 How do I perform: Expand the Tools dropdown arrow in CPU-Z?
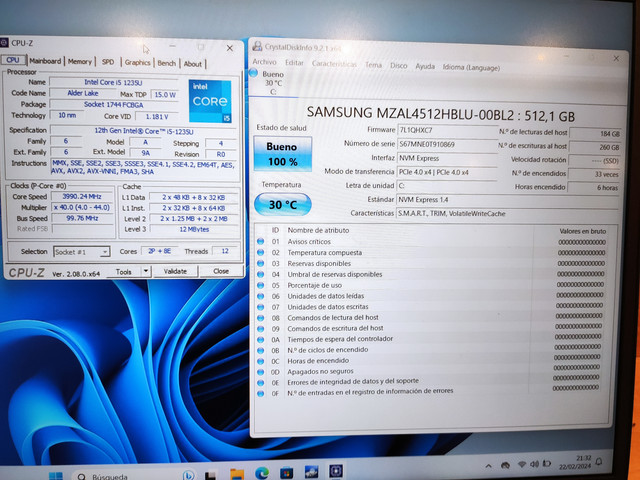click(146, 271)
